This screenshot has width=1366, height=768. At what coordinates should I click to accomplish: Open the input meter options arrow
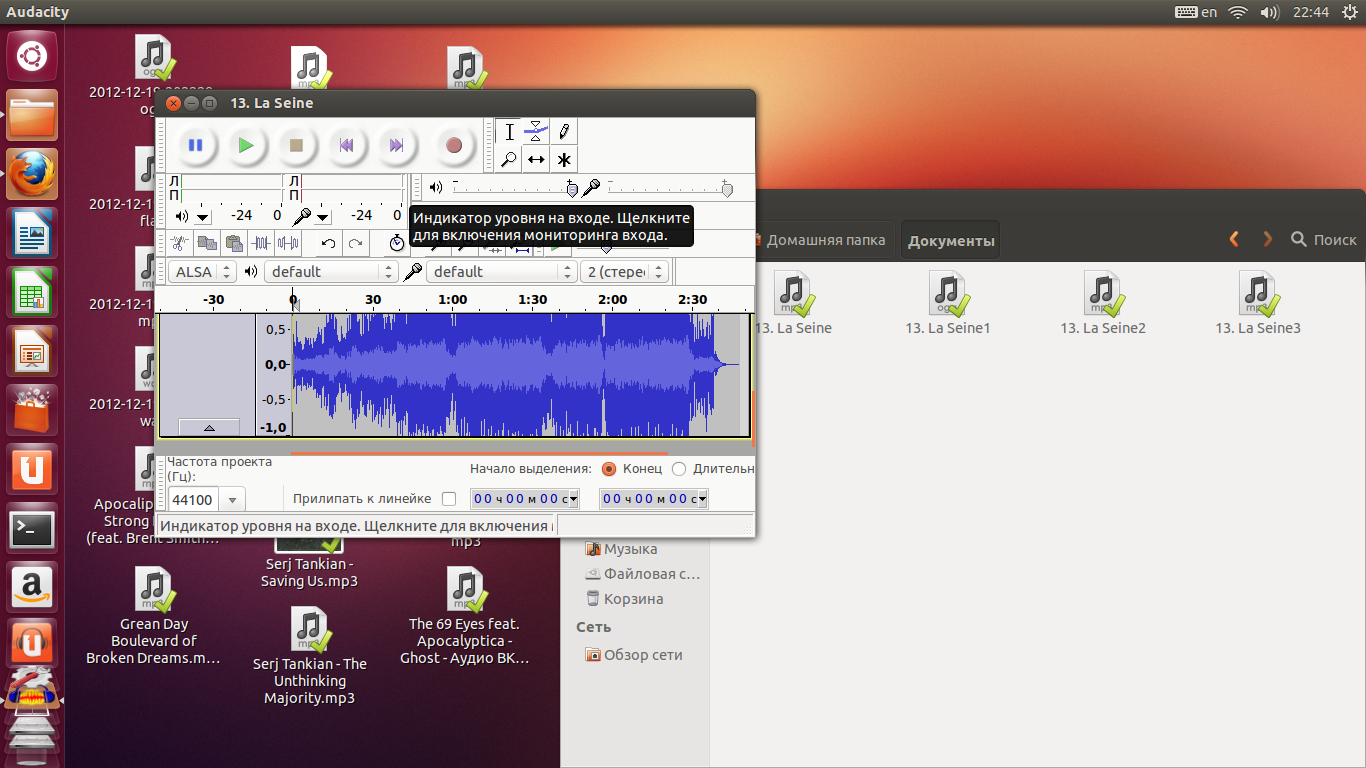pos(324,216)
